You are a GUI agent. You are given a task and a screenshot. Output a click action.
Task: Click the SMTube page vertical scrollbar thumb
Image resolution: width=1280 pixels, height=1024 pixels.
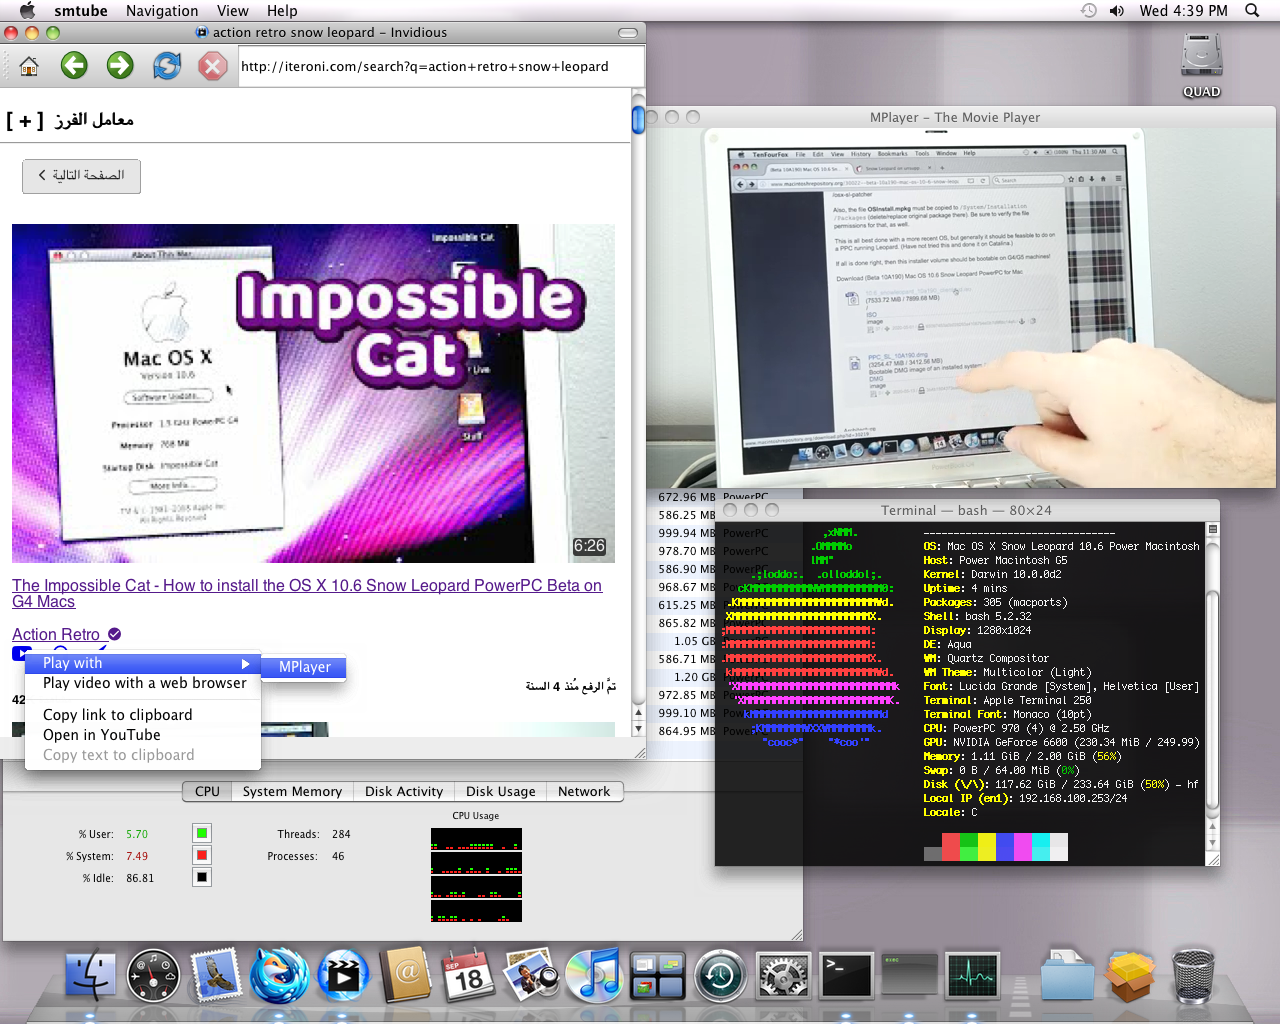tap(638, 119)
